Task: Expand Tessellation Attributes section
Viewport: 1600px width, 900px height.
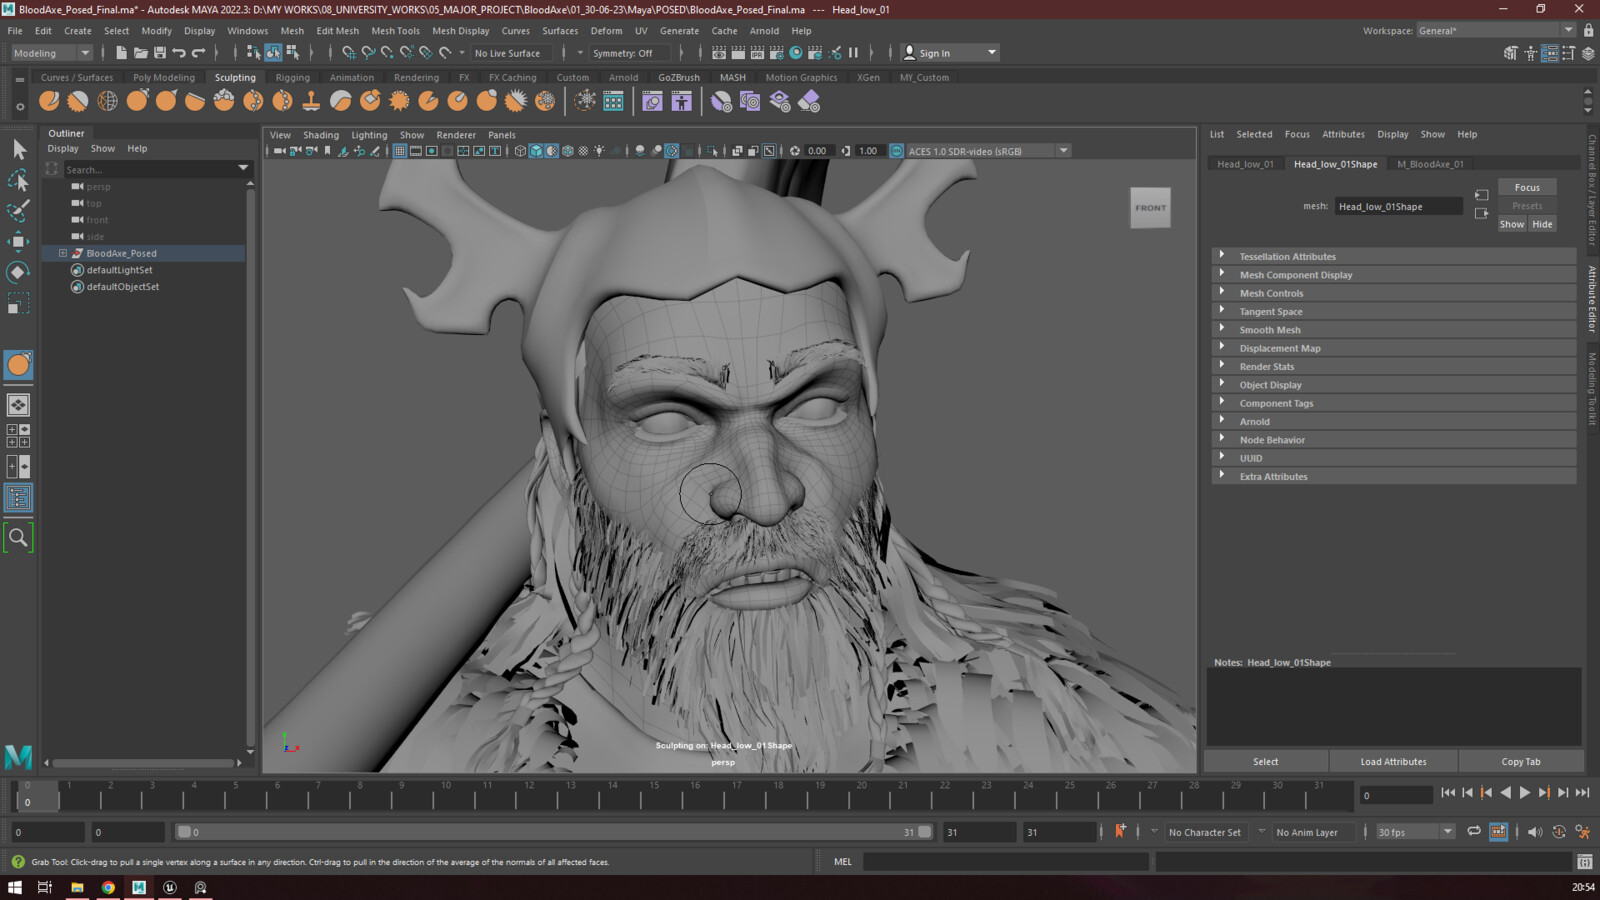Action: 1394,256
